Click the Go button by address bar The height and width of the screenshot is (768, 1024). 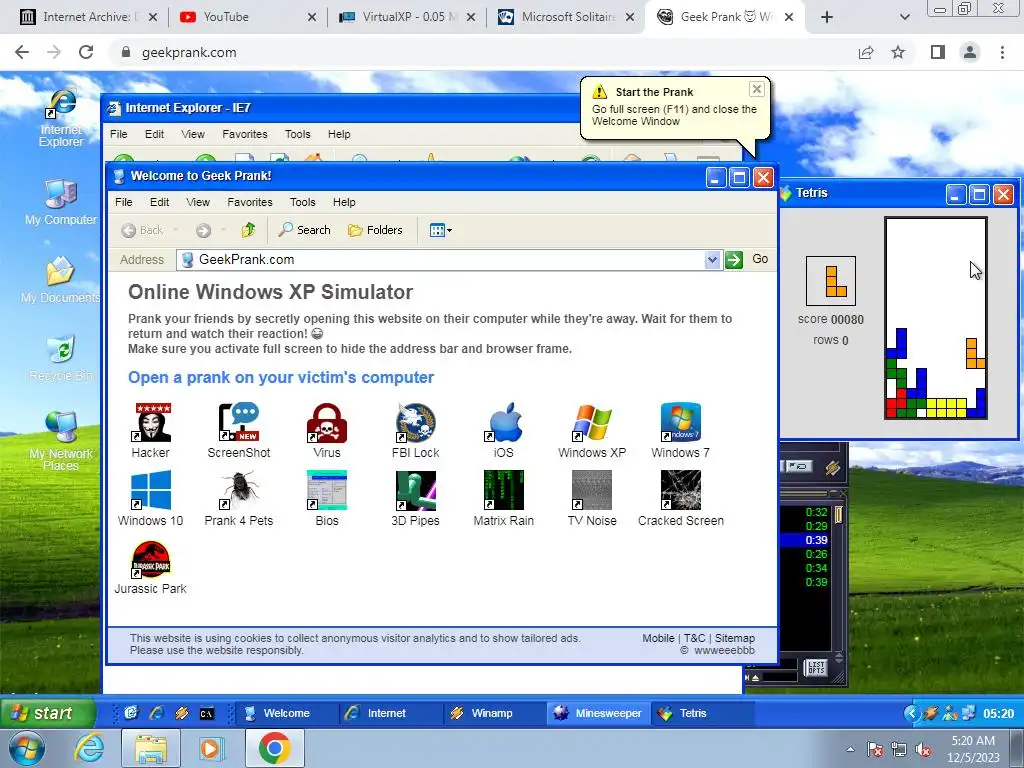[x=760, y=259]
